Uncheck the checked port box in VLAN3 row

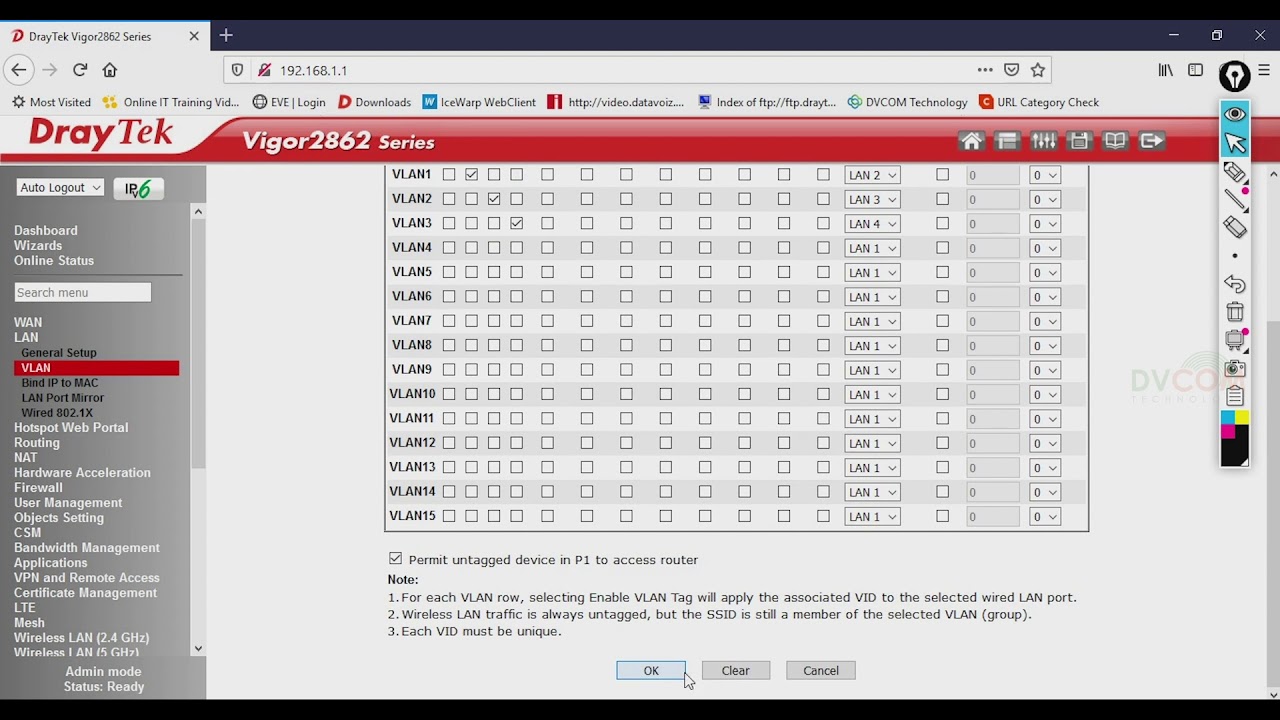(x=516, y=223)
